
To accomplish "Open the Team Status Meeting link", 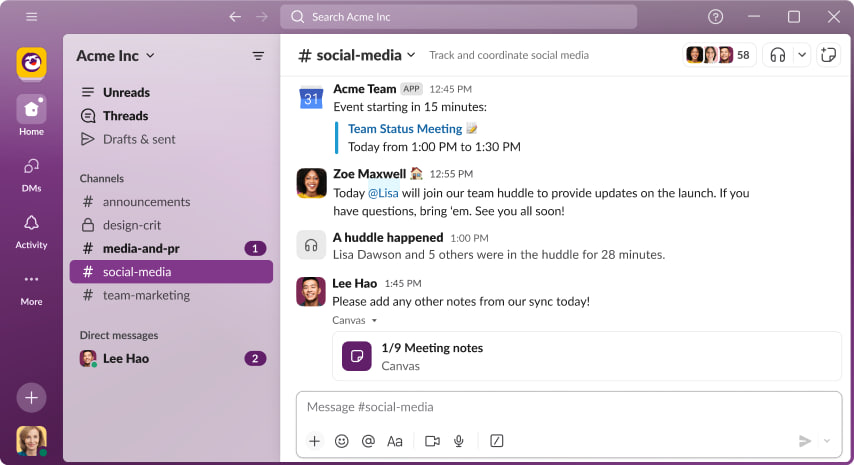I will 405,129.
